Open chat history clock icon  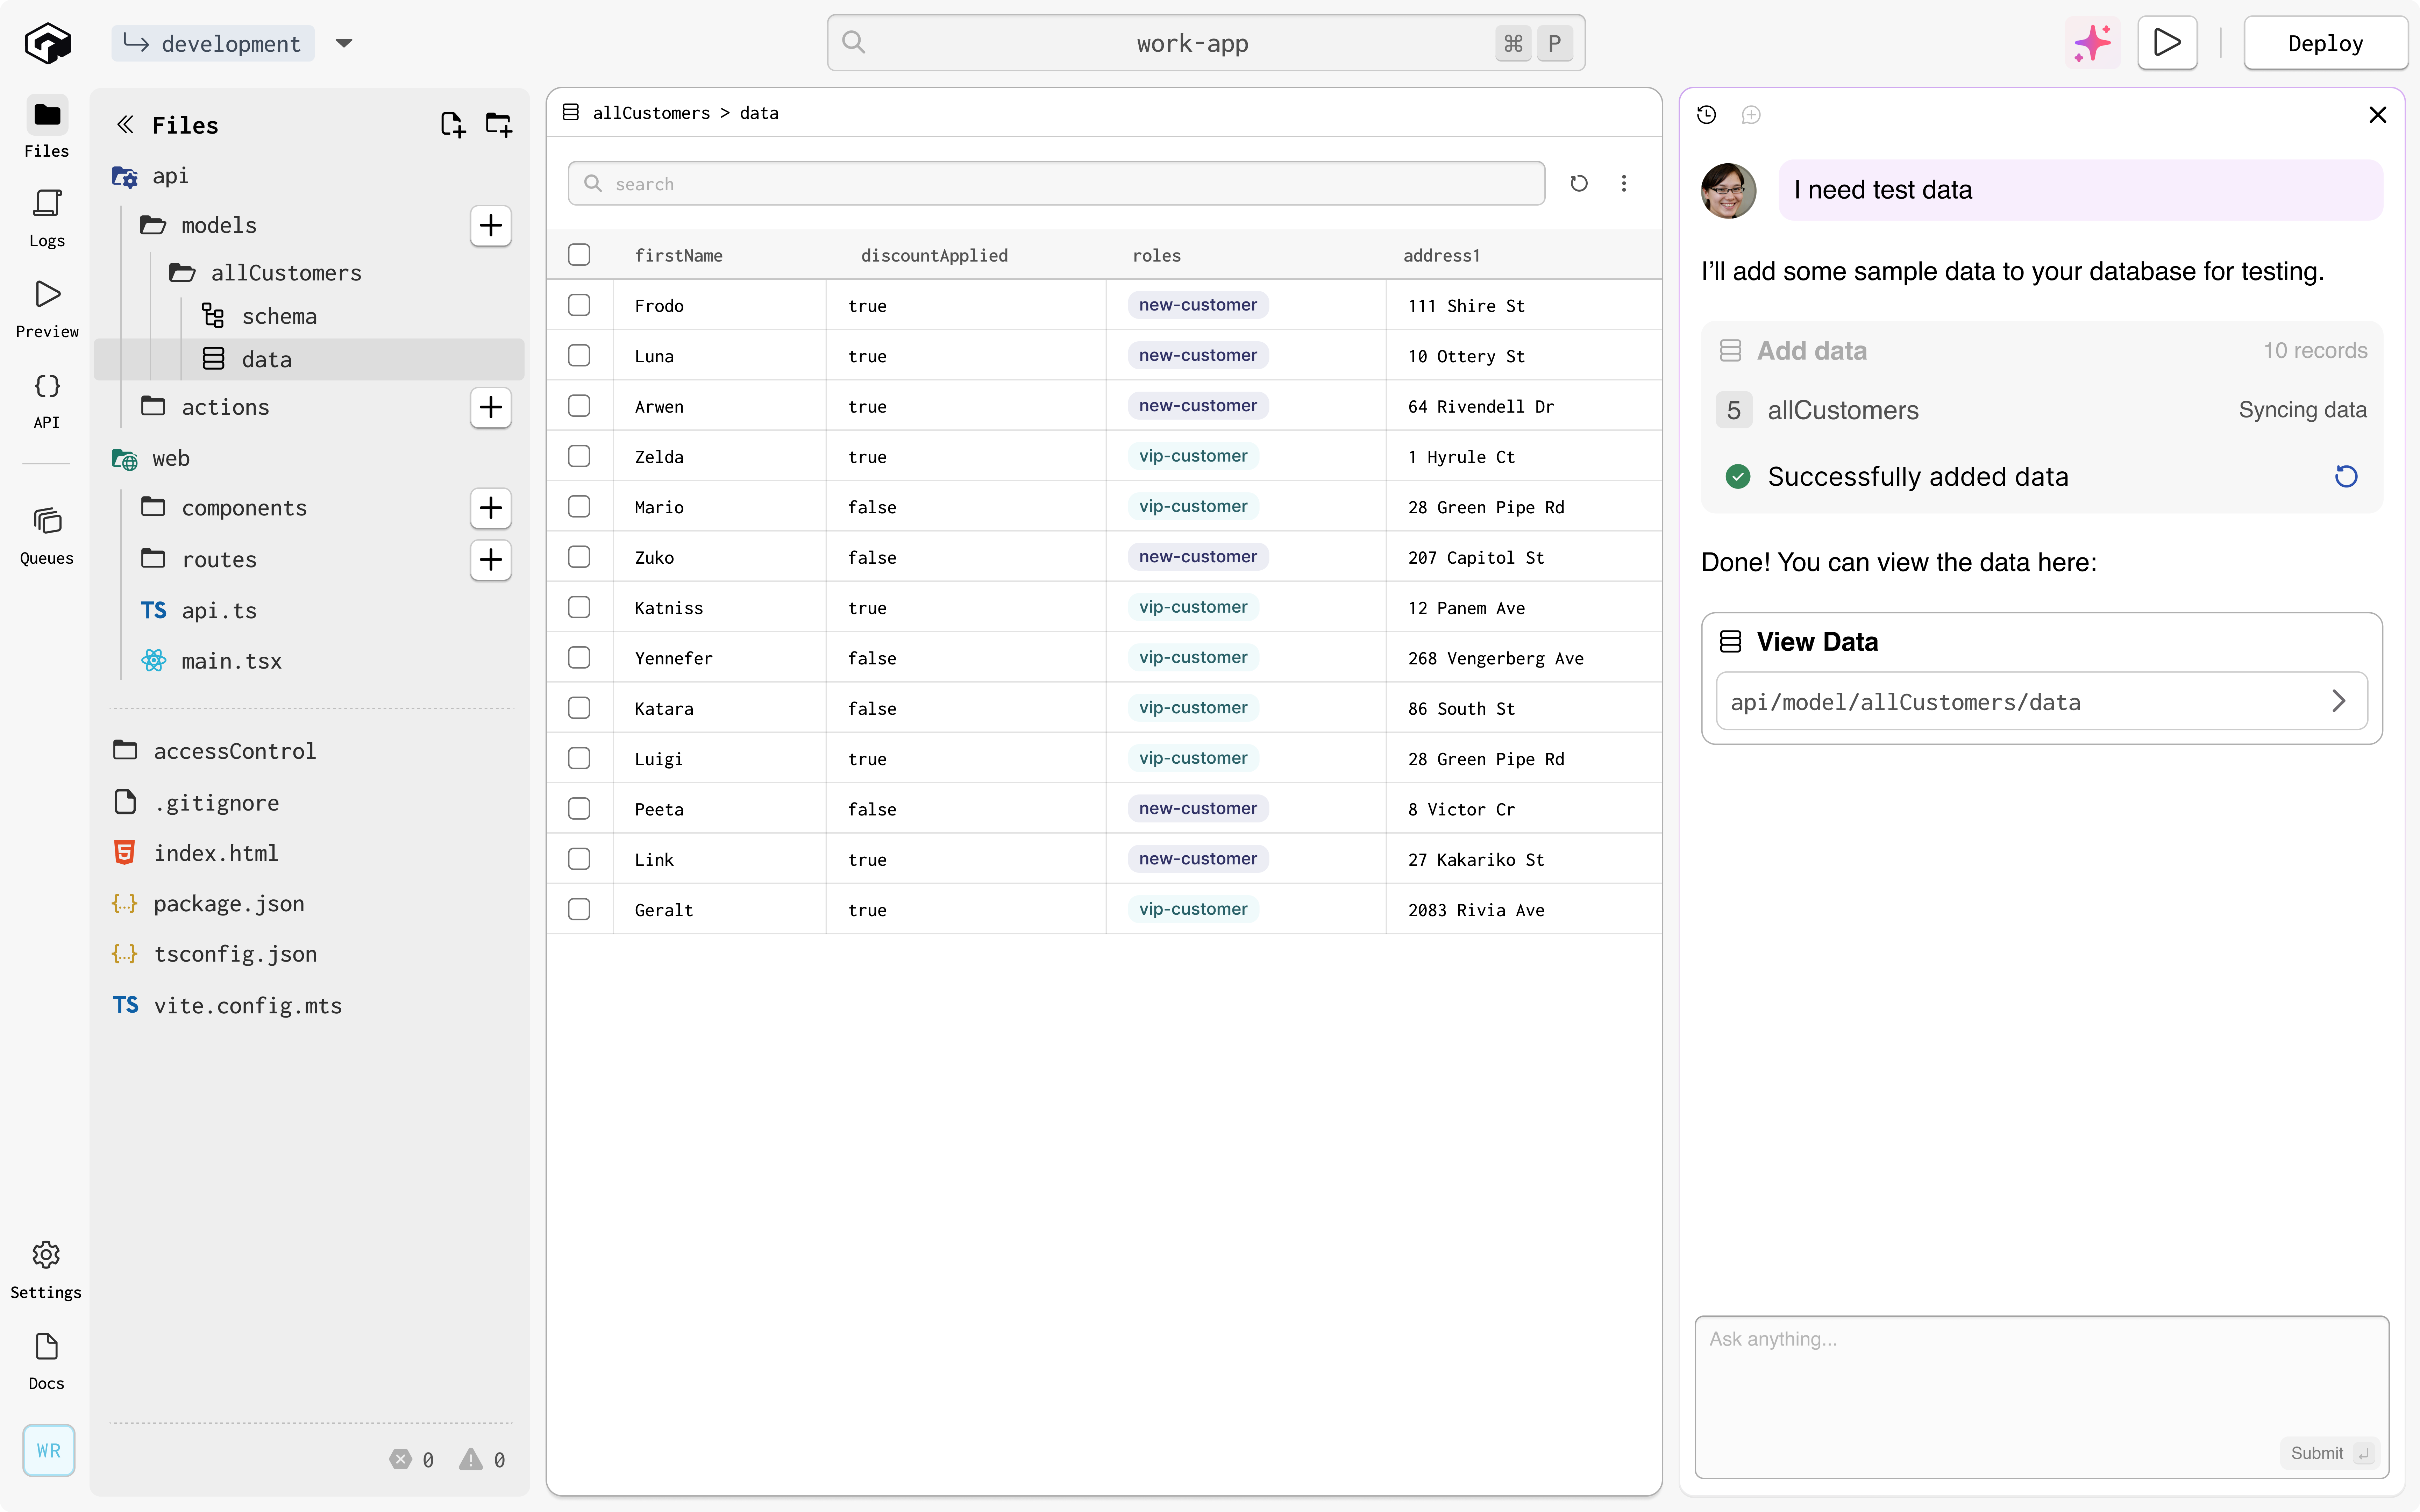pos(1707,115)
